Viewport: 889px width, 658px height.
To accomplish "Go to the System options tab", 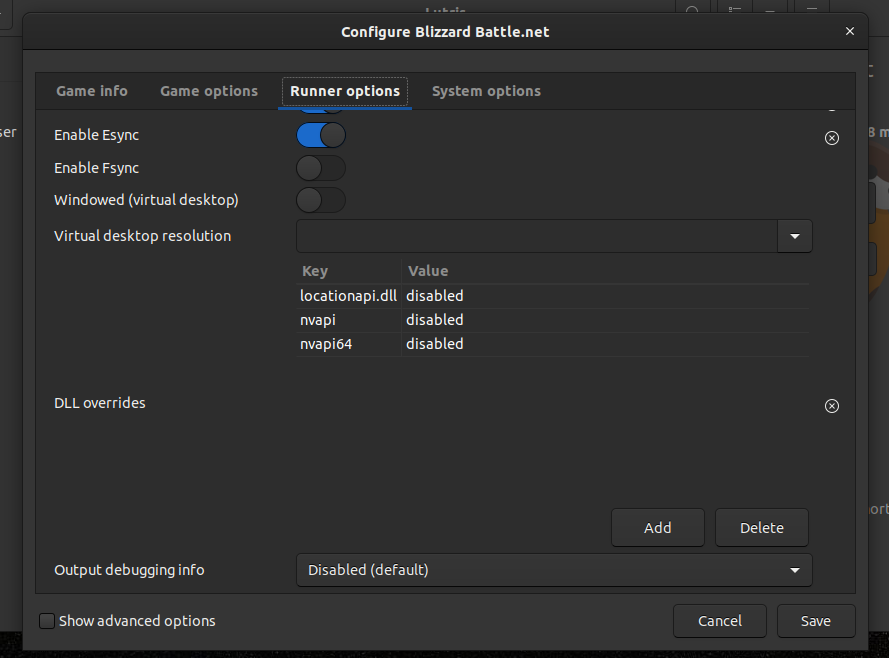I will click(x=486, y=91).
